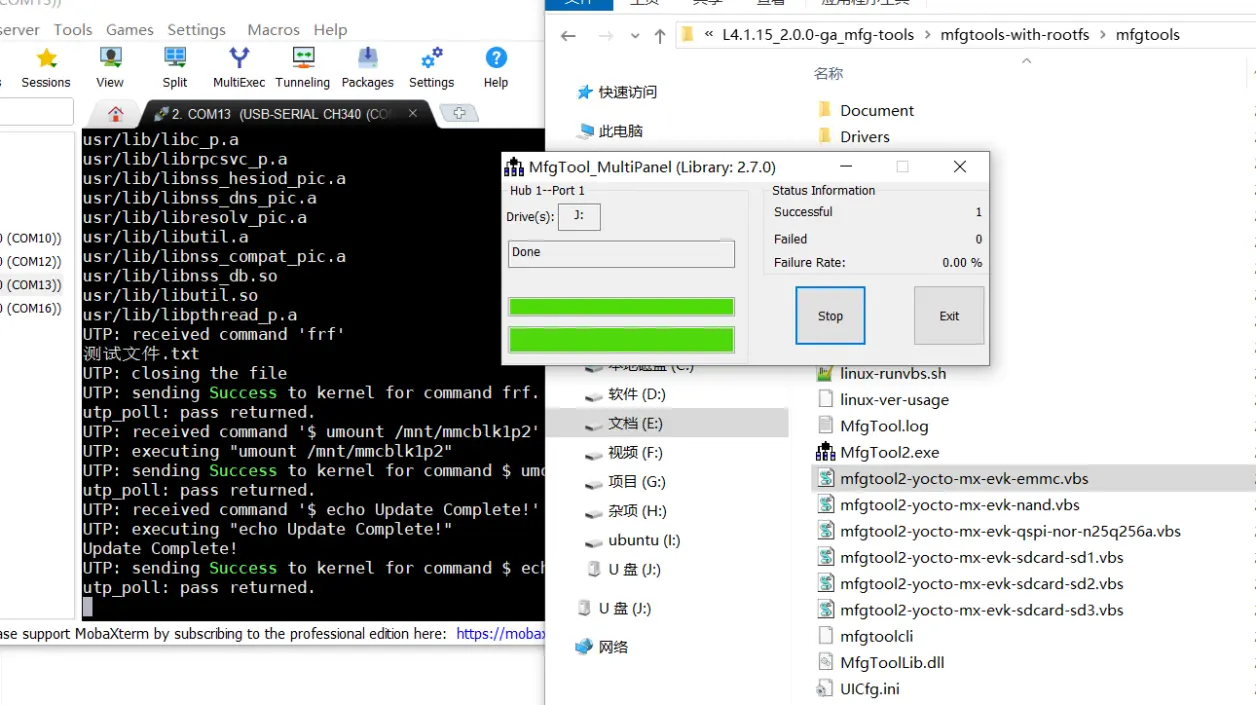Open recent locations dropdown in Explorer
The width and height of the screenshot is (1256, 705).
coord(635,36)
